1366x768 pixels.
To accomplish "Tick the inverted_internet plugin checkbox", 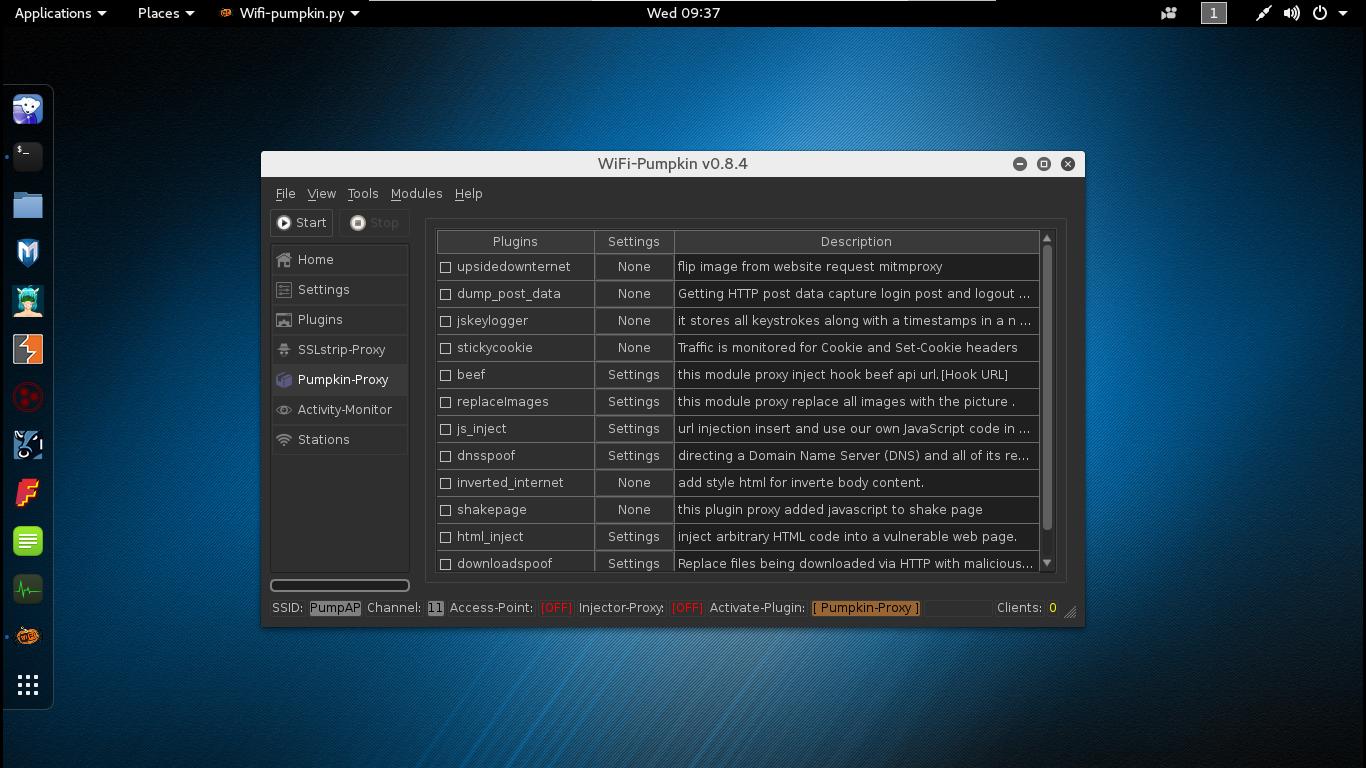I will tap(446, 483).
